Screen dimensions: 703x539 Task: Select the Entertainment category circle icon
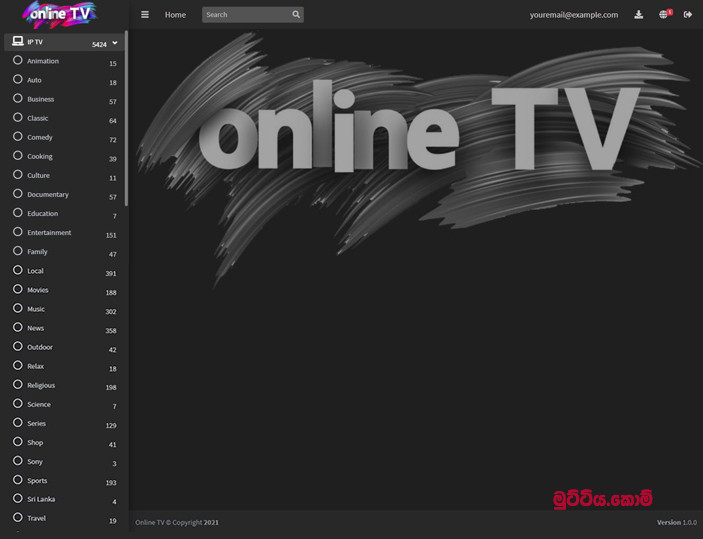click(17, 232)
